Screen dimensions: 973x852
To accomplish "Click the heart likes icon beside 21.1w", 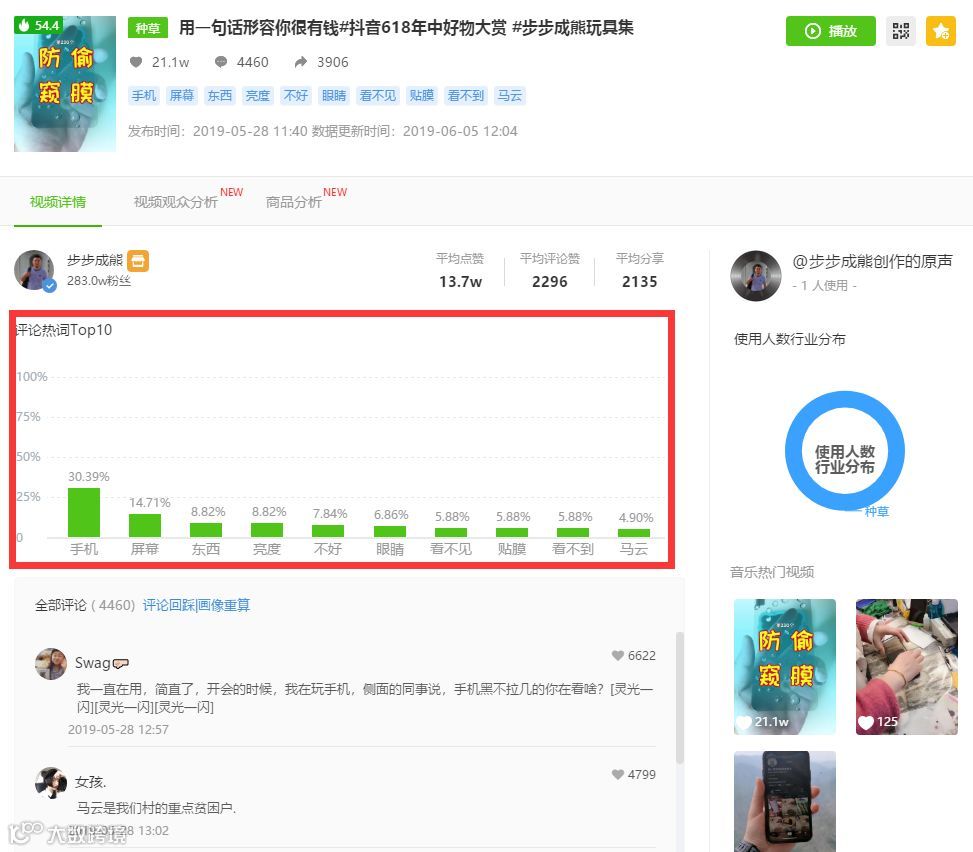I will pos(136,62).
